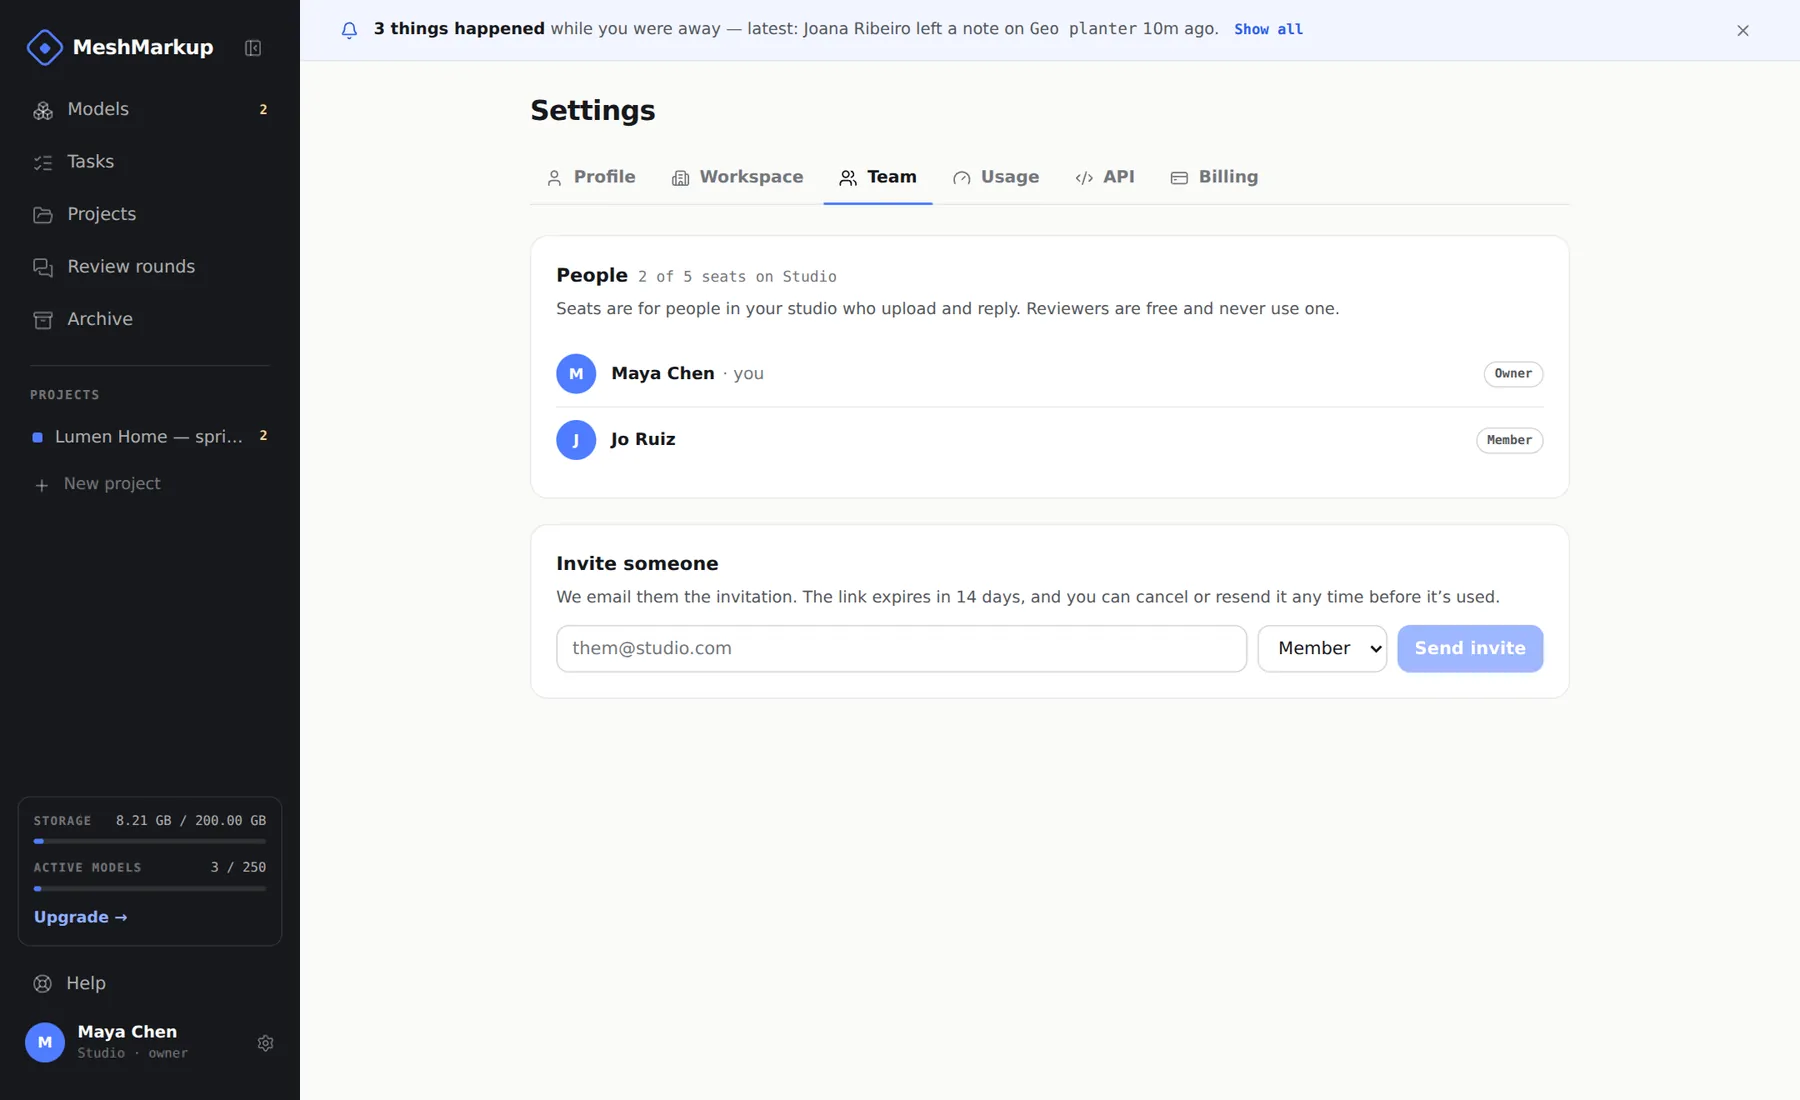Screen dimensions: 1800x1100
Task: Open settings via the gear icon beside Maya Chen
Action: pyautogui.click(x=265, y=1043)
